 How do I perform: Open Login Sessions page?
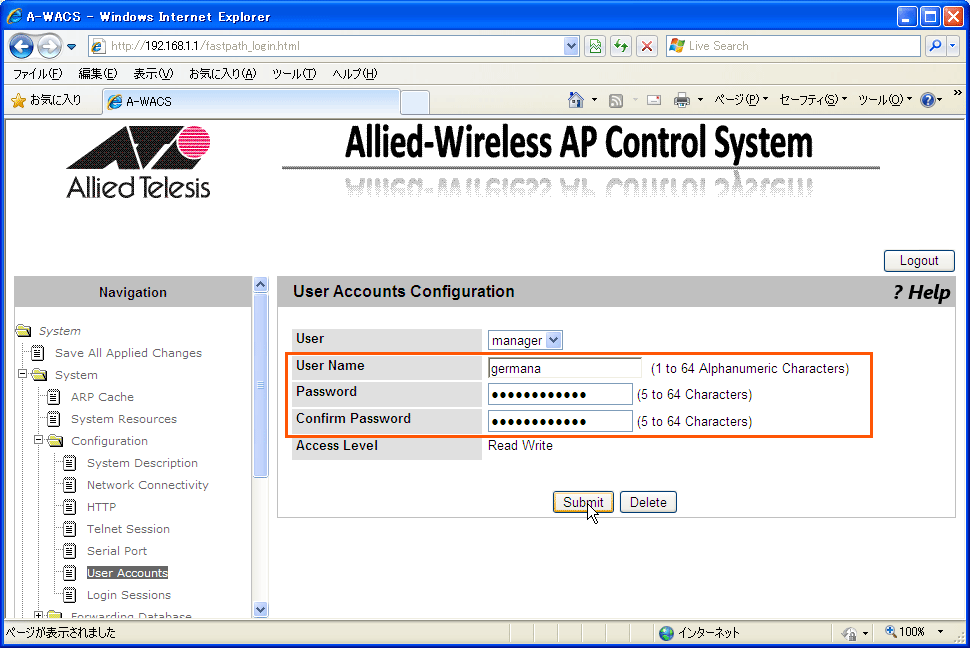pos(129,595)
